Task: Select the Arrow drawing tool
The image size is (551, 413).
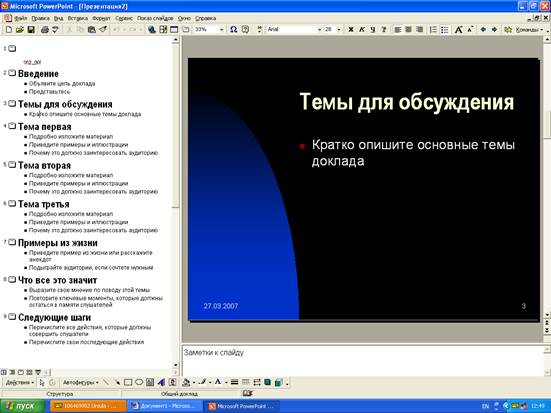Action: pyautogui.click(x=117, y=382)
